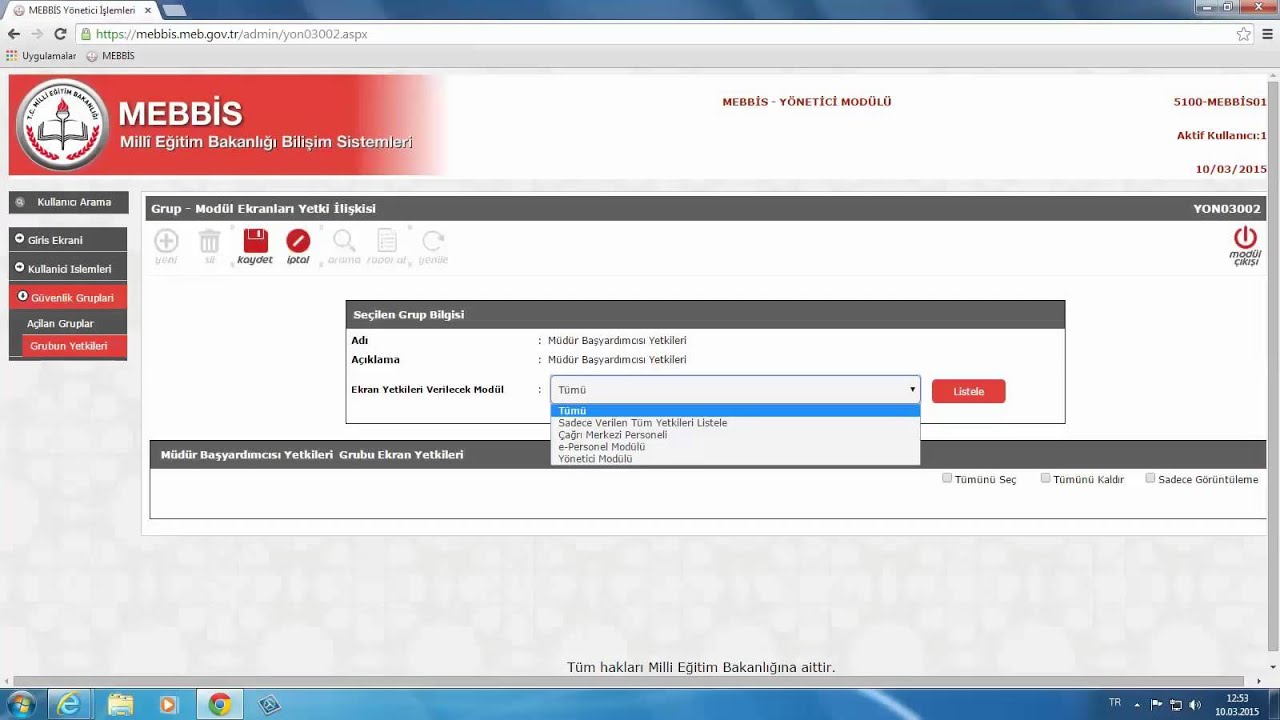Reload the page in Chrome
The image size is (1280, 720).
click(60, 34)
